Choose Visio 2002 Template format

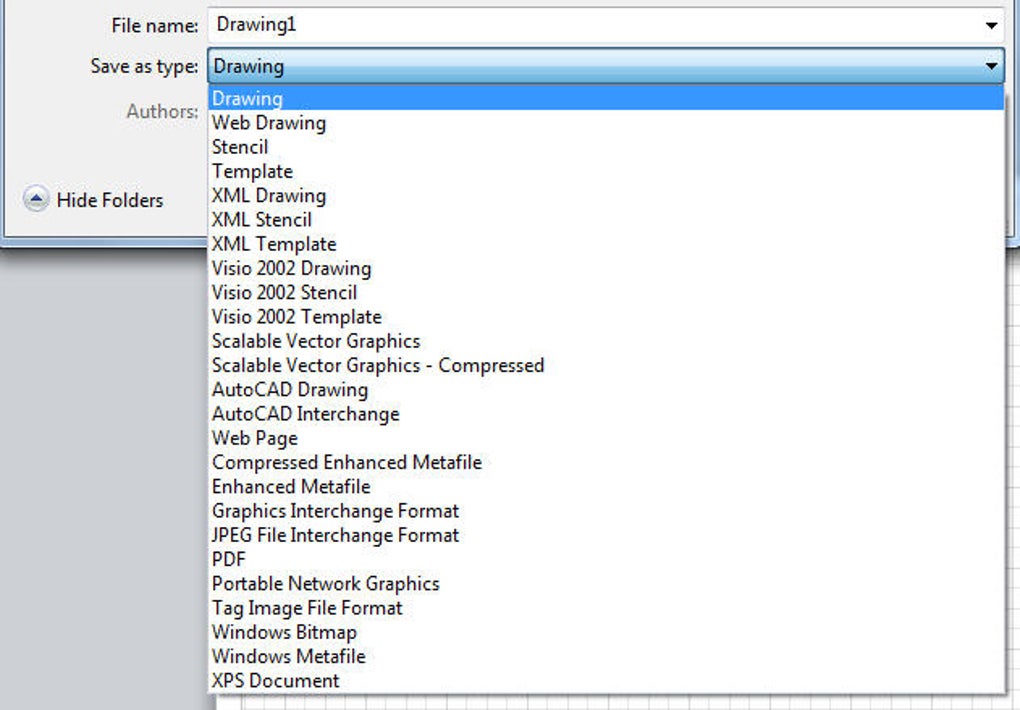pyautogui.click(x=606, y=316)
